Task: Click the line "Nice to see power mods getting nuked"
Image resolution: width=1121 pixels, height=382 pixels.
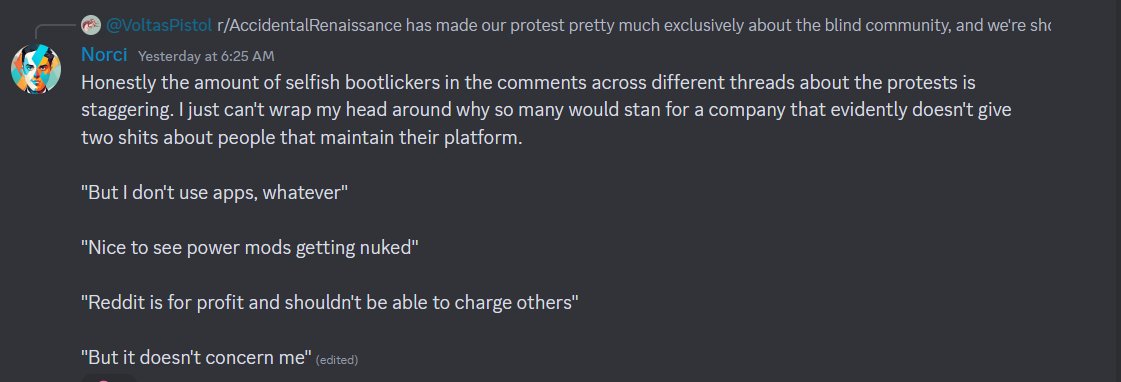Action: point(250,248)
